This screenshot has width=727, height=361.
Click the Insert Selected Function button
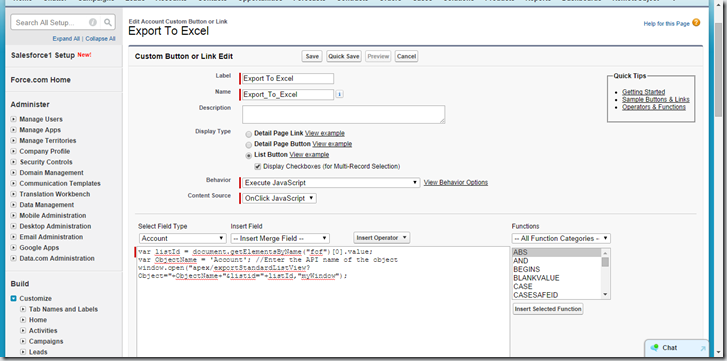[x=548, y=309]
